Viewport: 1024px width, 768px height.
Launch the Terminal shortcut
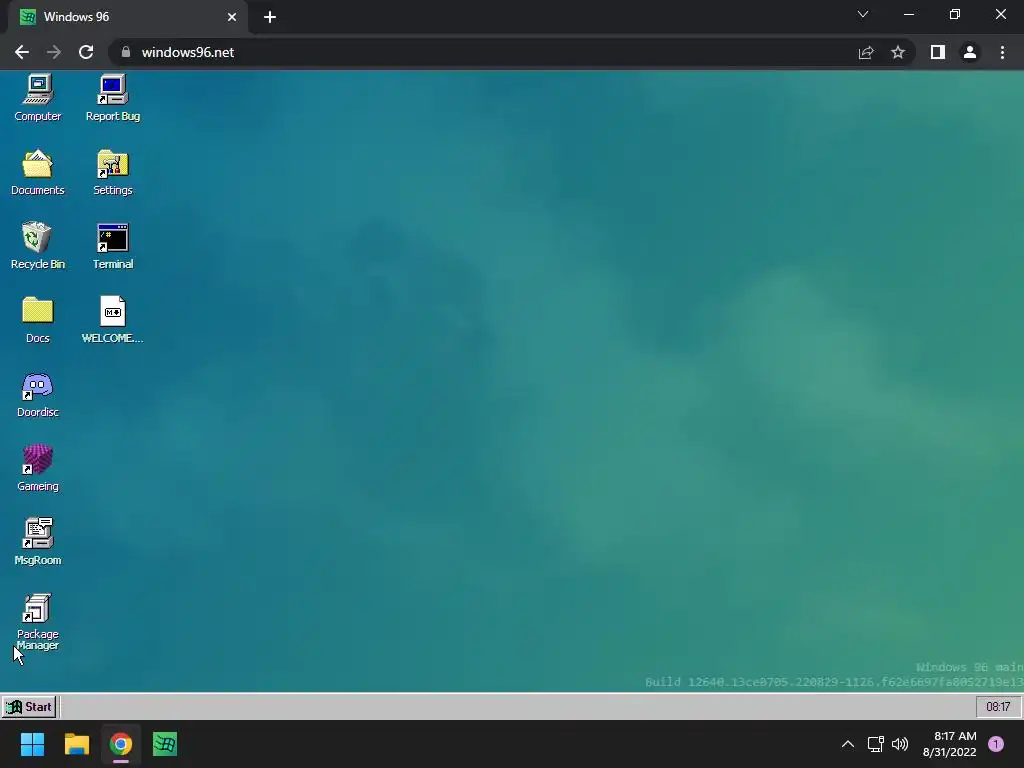point(113,246)
